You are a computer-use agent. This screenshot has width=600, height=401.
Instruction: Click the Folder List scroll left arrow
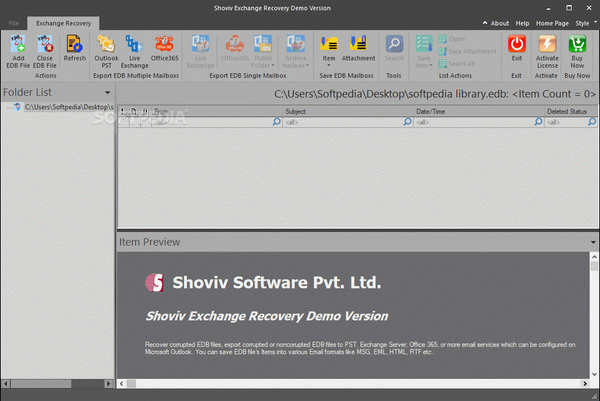click(x=5, y=383)
